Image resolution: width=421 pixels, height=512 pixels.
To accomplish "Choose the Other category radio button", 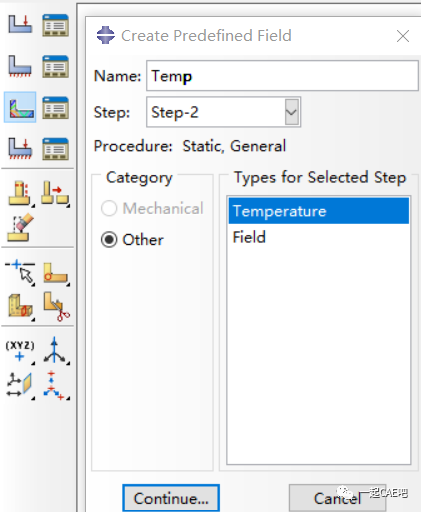I will 109,239.
